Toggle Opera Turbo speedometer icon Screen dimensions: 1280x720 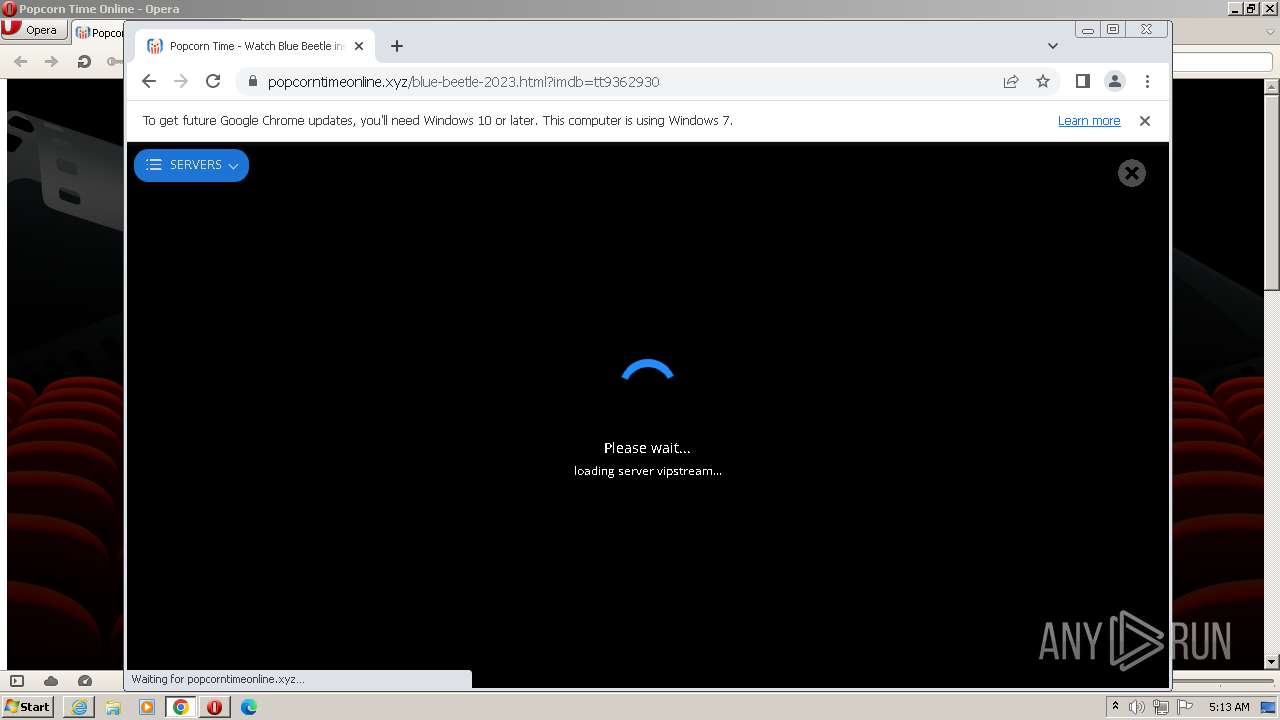(x=85, y=681)
